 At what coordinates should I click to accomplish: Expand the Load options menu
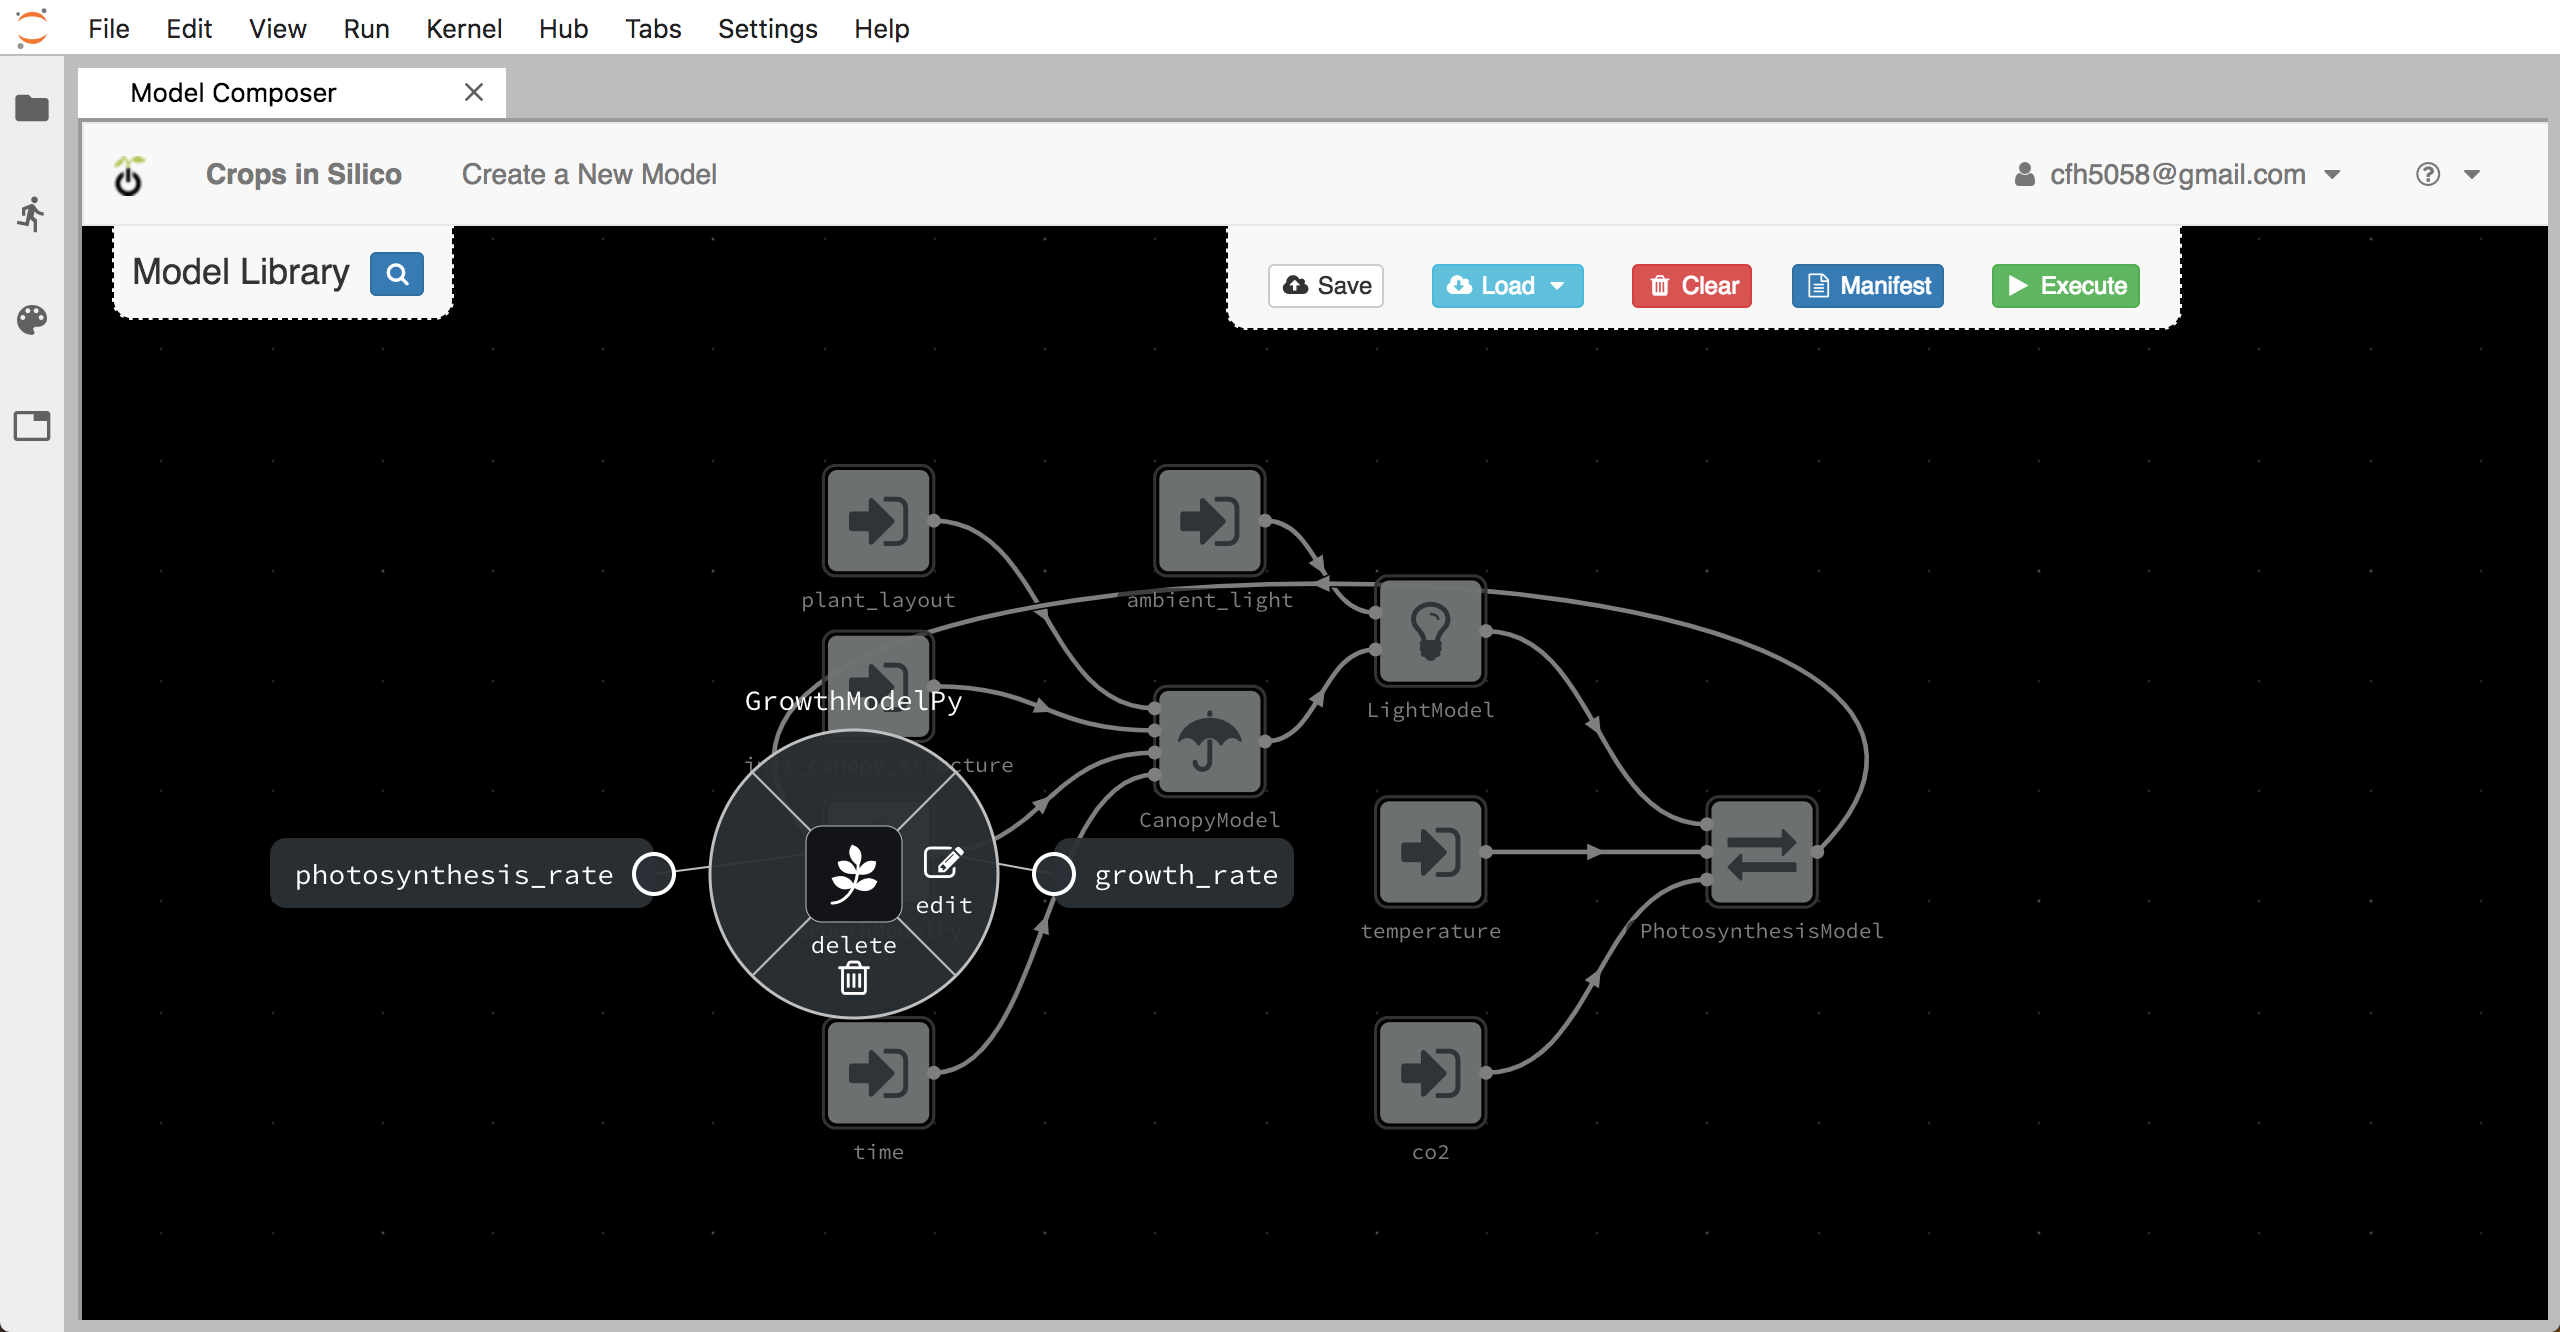tap(1561, 286)
